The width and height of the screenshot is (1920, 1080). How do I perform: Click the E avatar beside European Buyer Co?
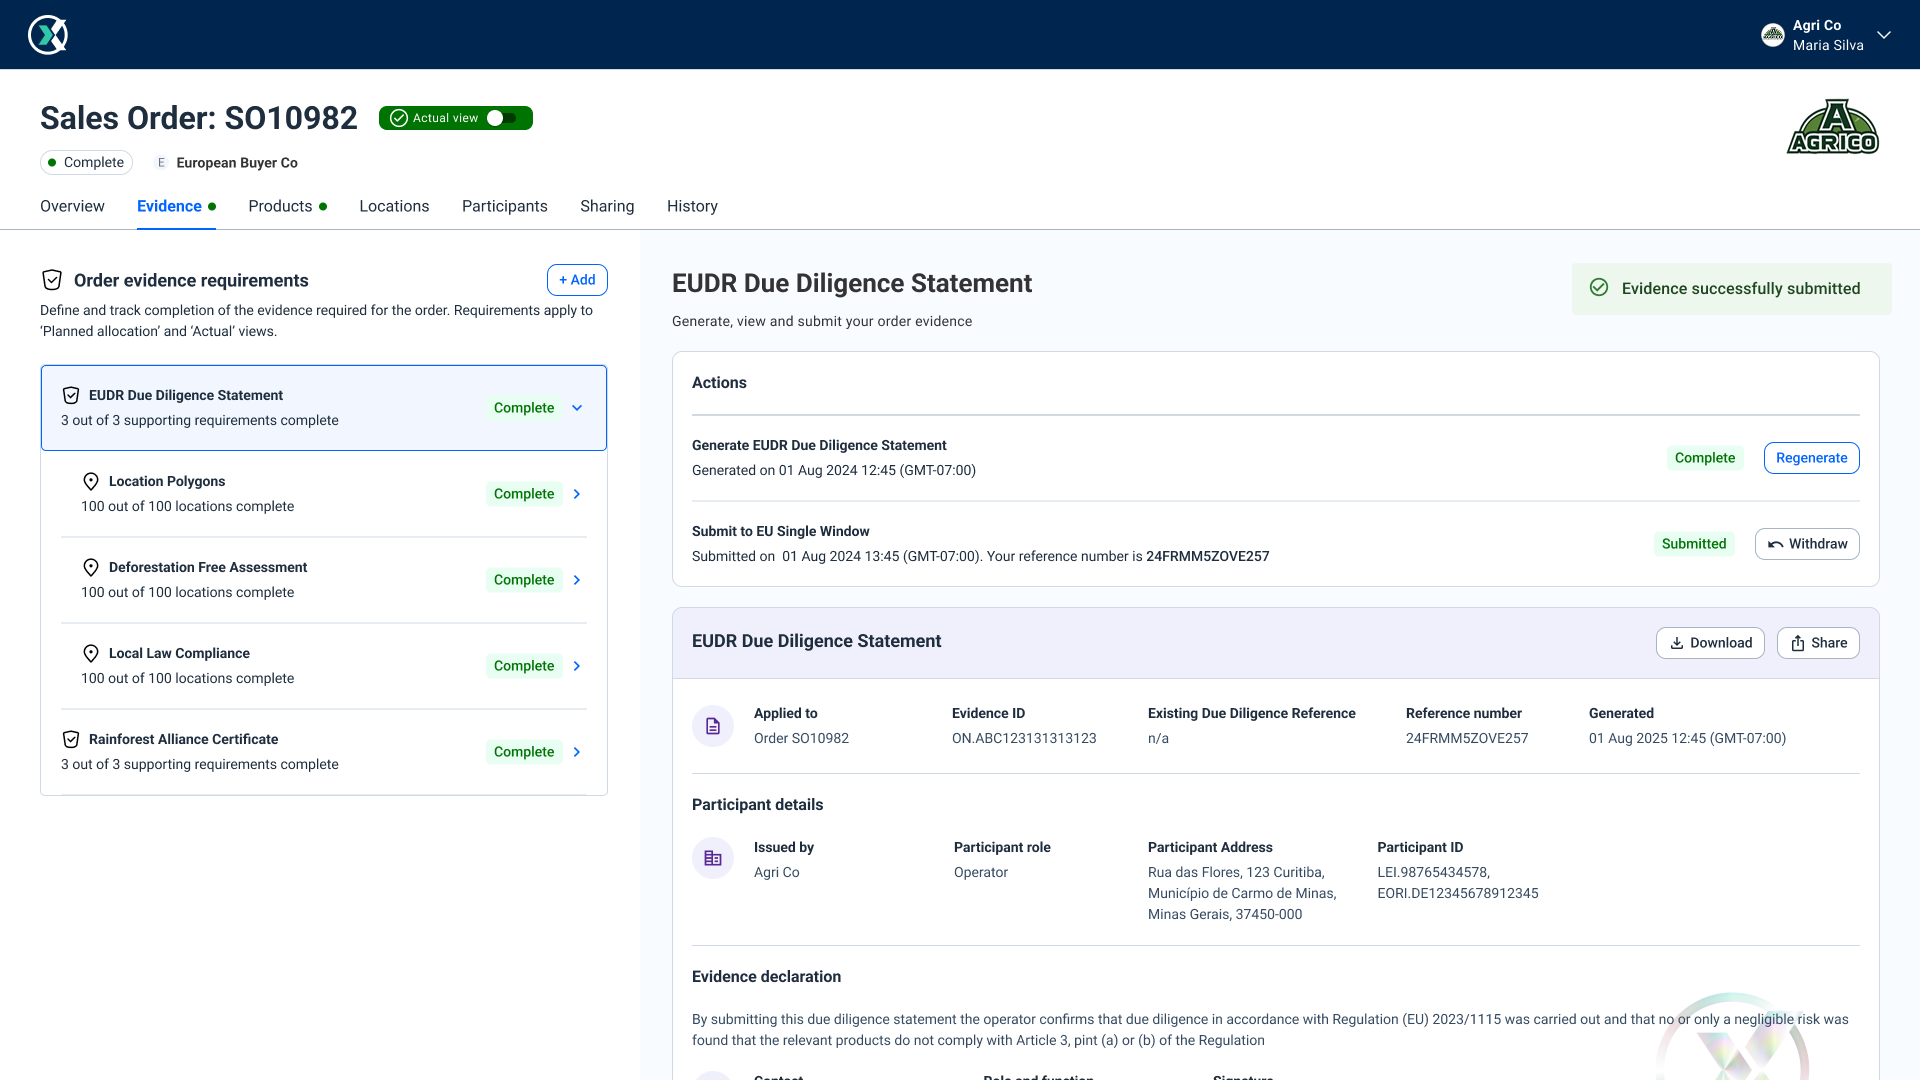[x=161, y=163]
